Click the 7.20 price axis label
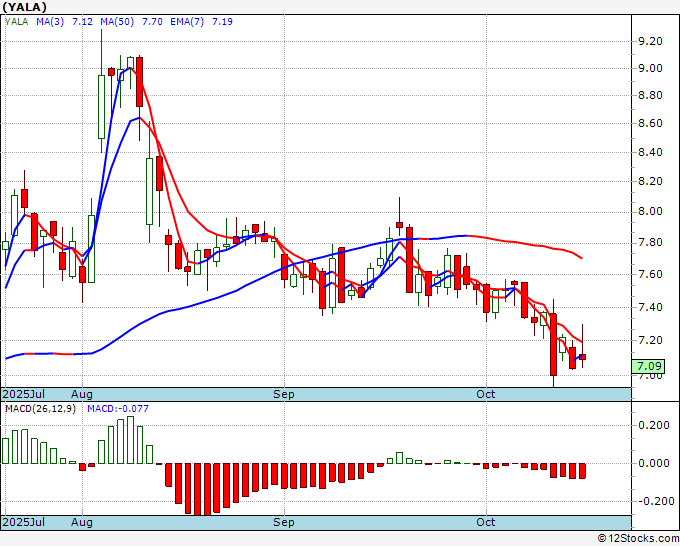Screen dimensions: 680x546 pos(650,340)
